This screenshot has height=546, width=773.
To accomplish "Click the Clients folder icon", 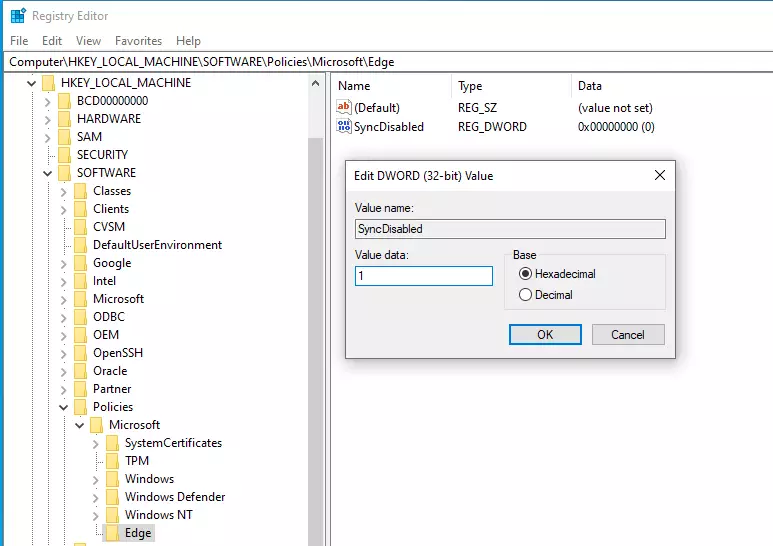I will (x=80, y=209).
